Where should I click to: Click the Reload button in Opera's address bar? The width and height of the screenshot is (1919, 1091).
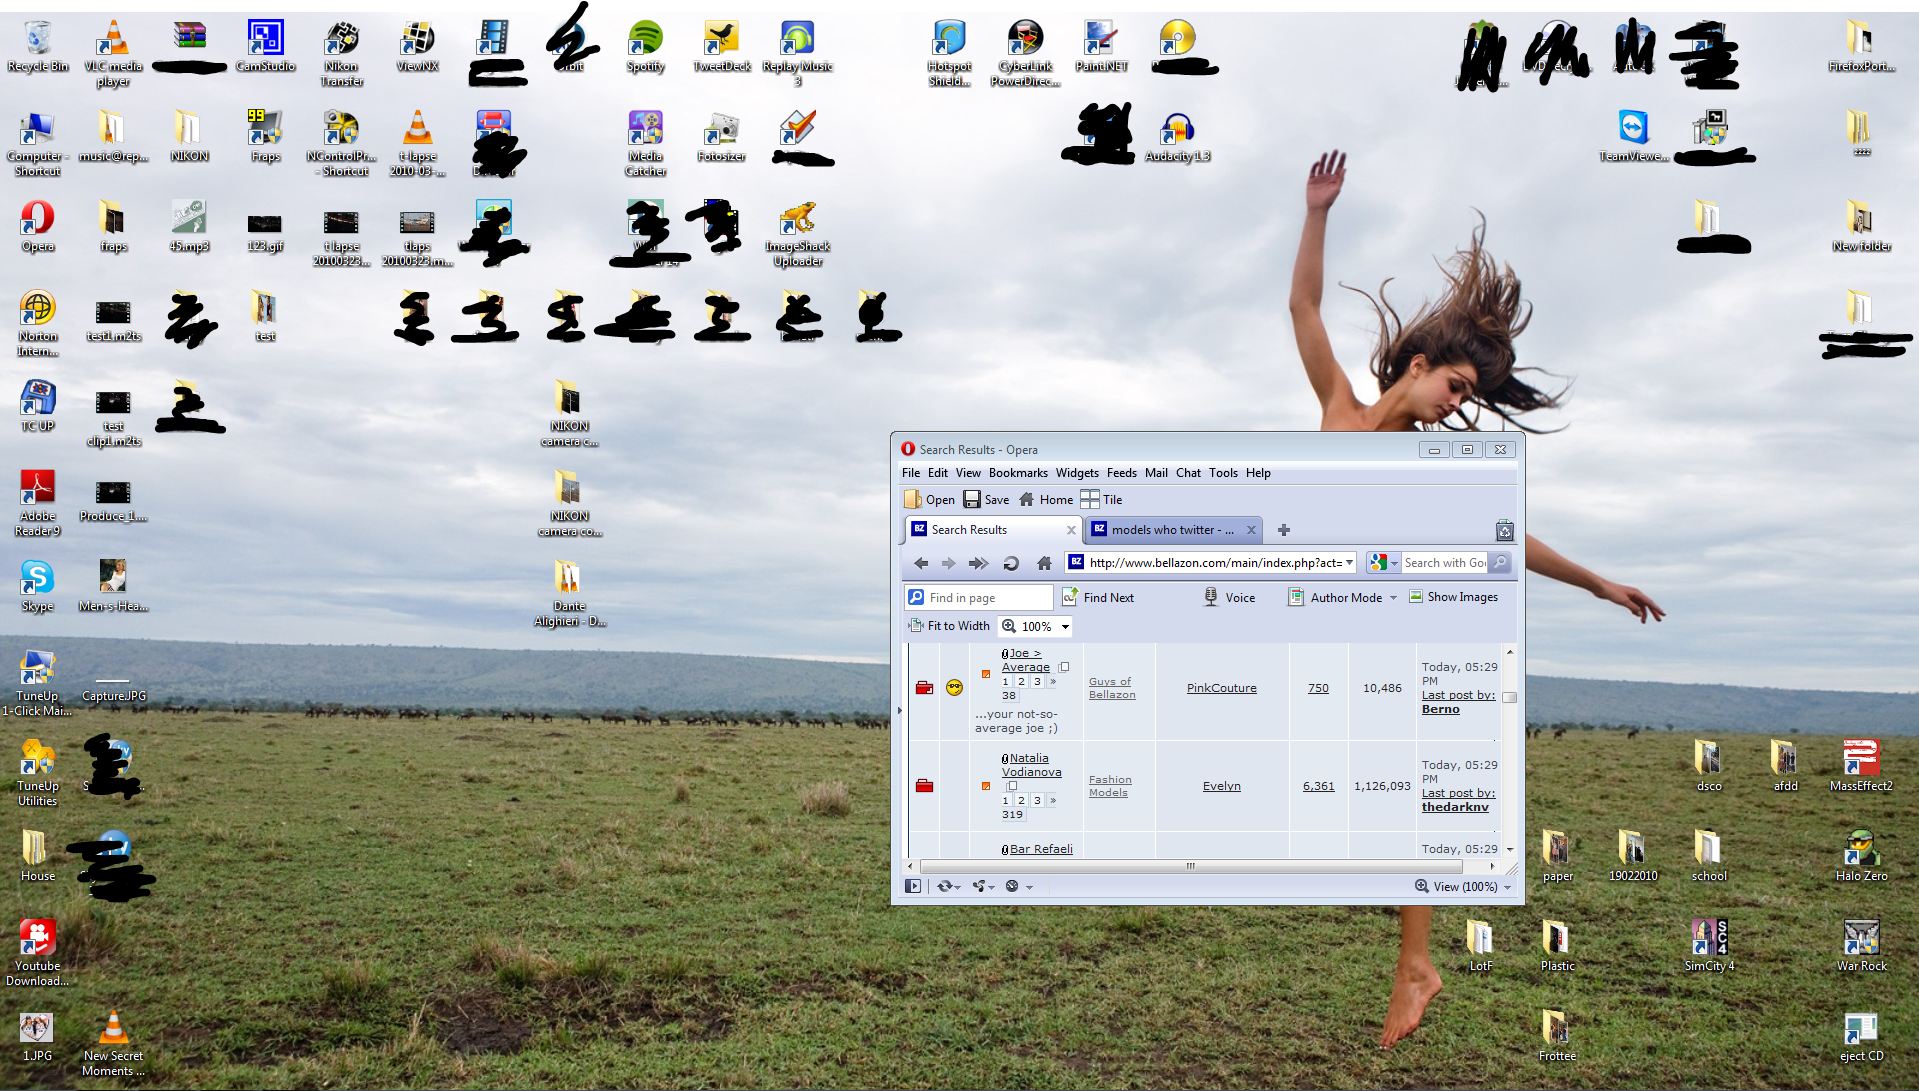pyautogui.click(x=1011, y=564)
